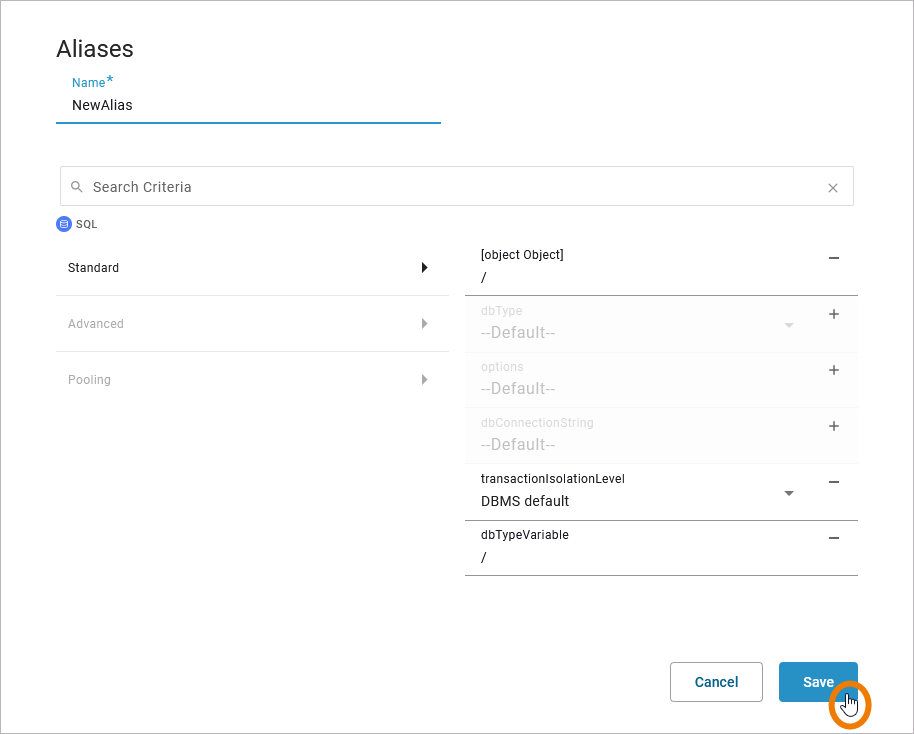Select the Pooling category

point(90,380)
